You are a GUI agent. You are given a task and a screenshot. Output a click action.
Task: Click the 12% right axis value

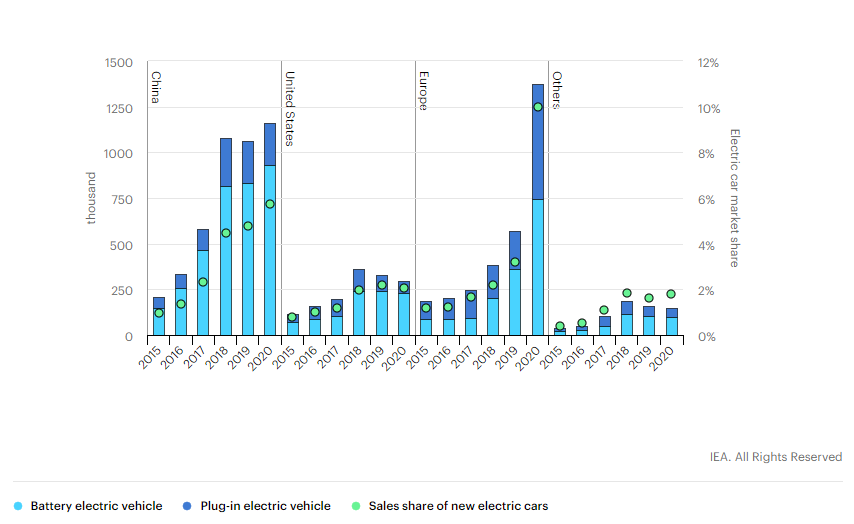coord(709,63)
